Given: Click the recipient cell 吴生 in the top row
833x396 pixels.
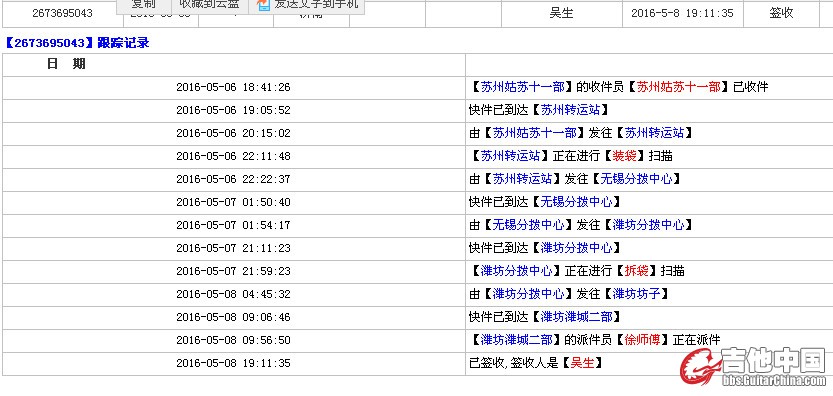Looking at the screenshot, I should pyautogui.click(x=562, y=13).
